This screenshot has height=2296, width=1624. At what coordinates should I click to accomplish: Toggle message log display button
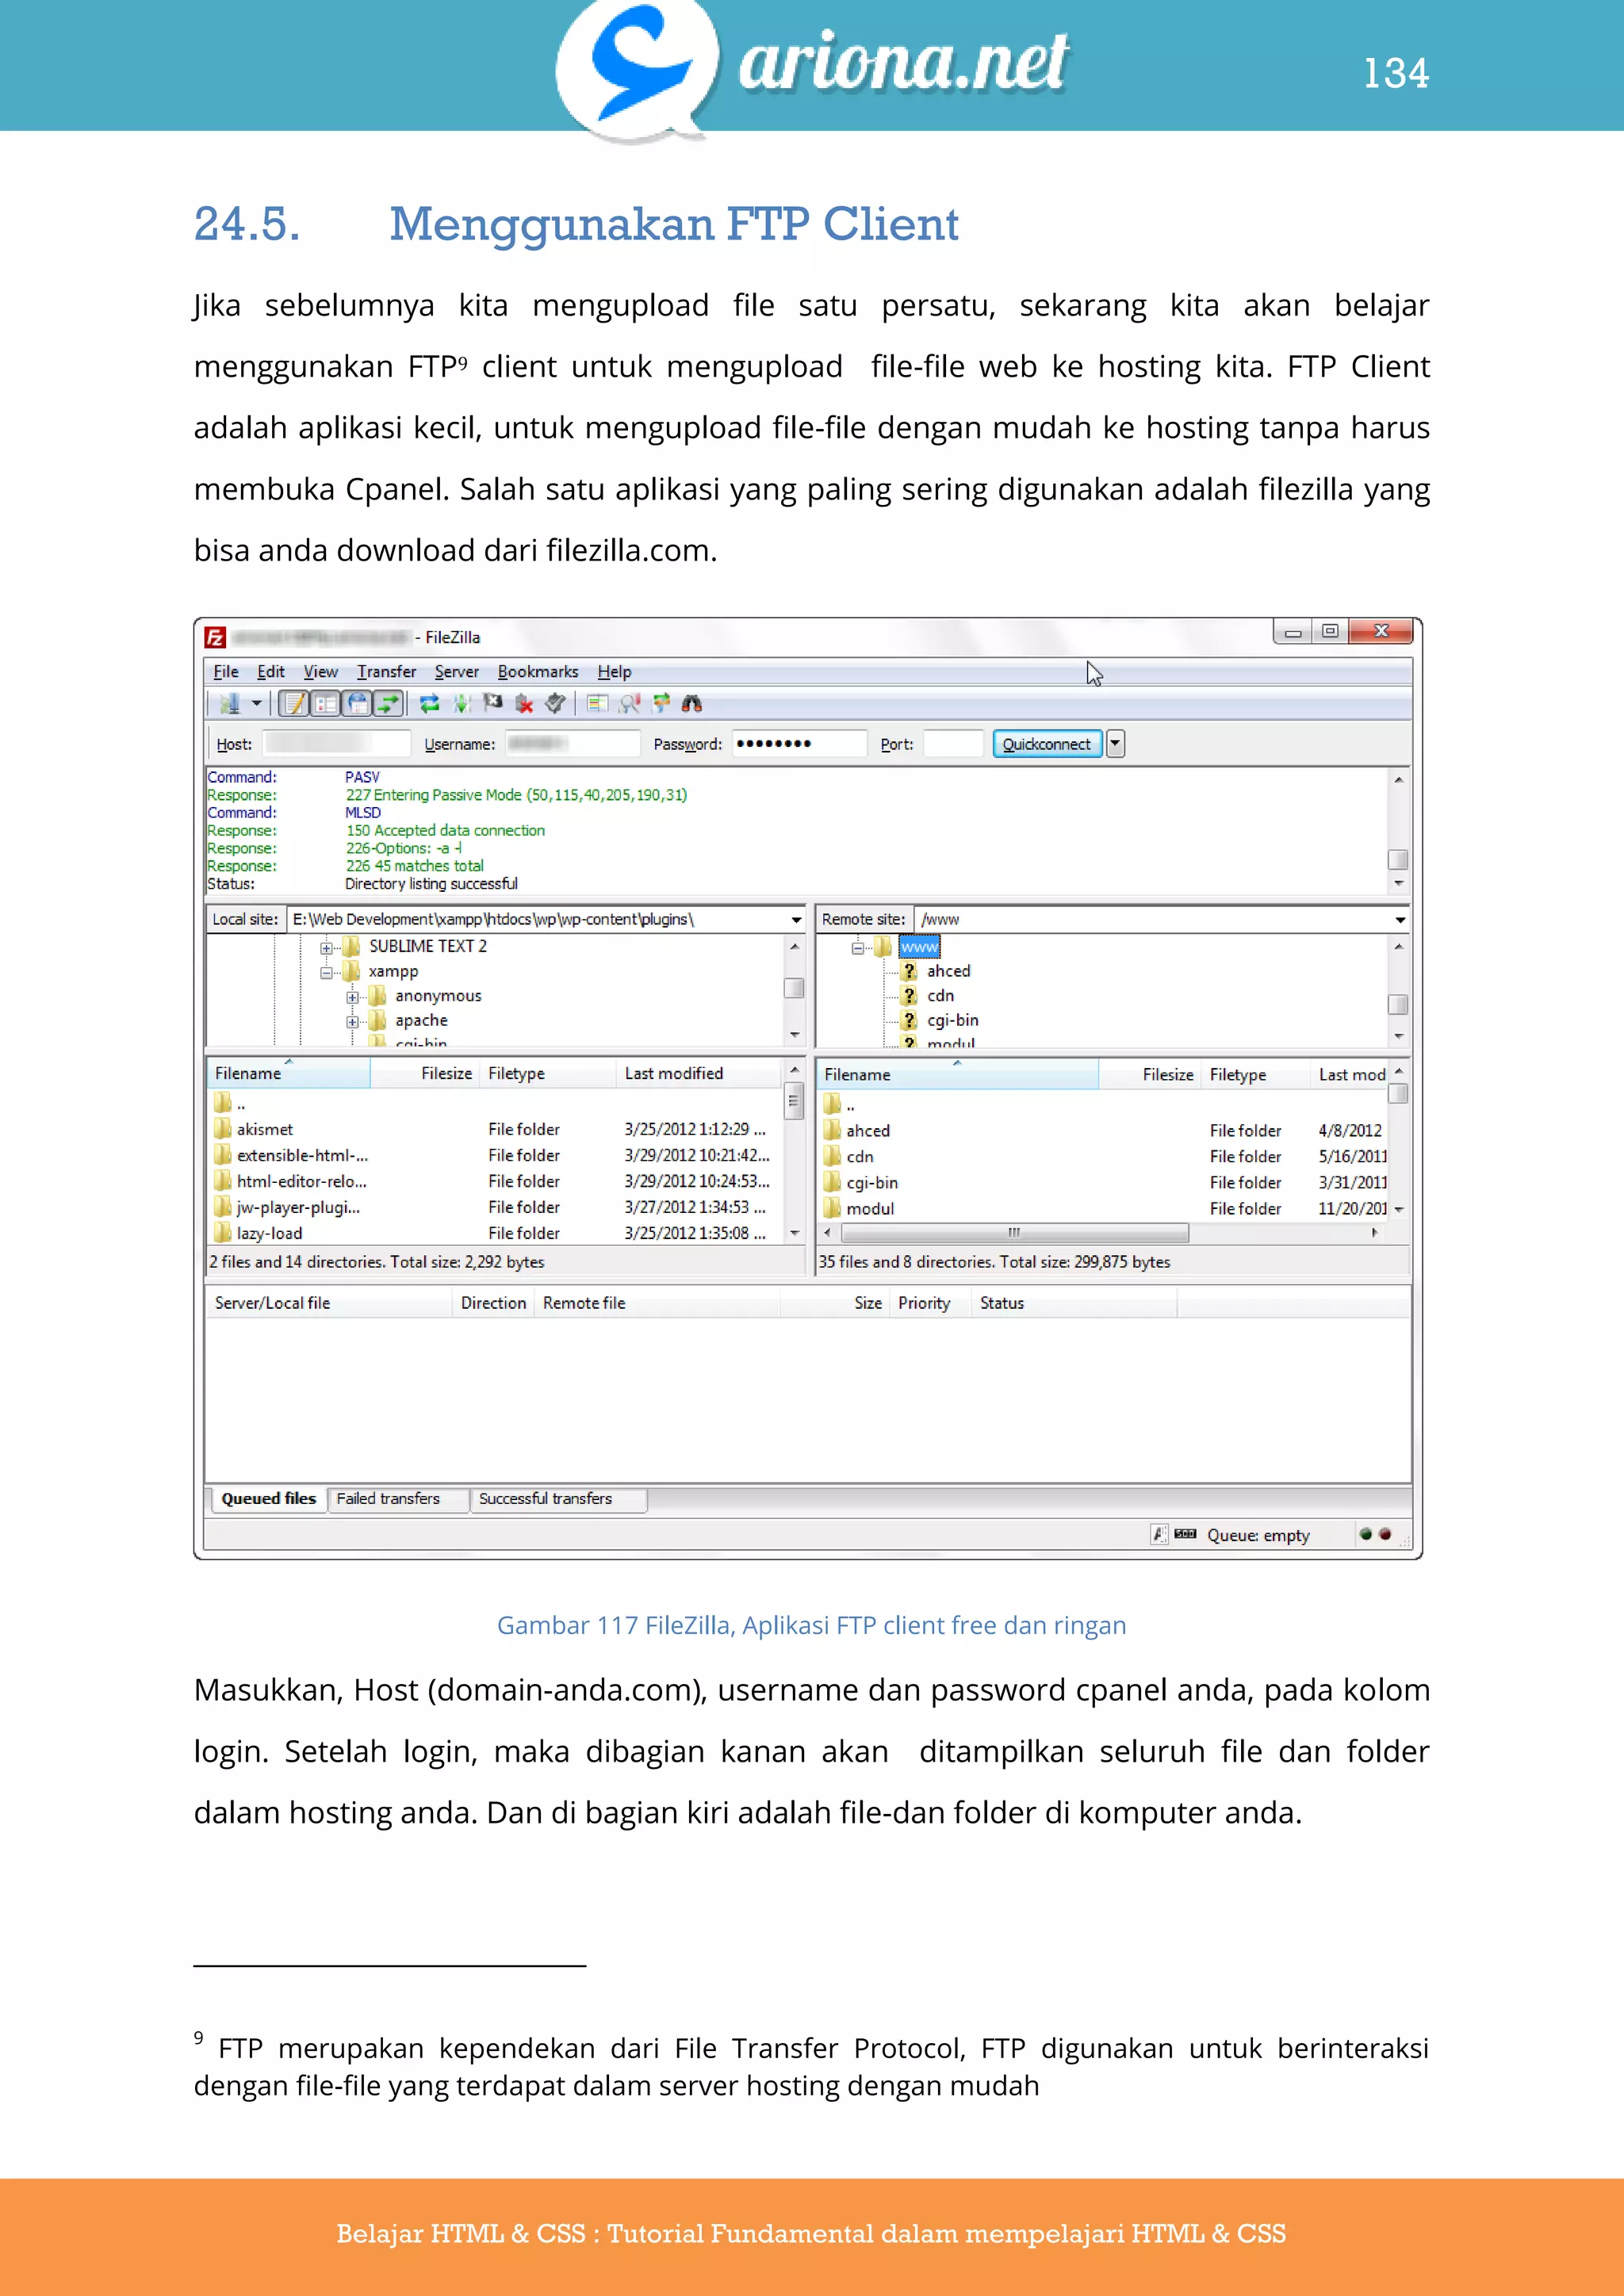(x=293, y=704)
